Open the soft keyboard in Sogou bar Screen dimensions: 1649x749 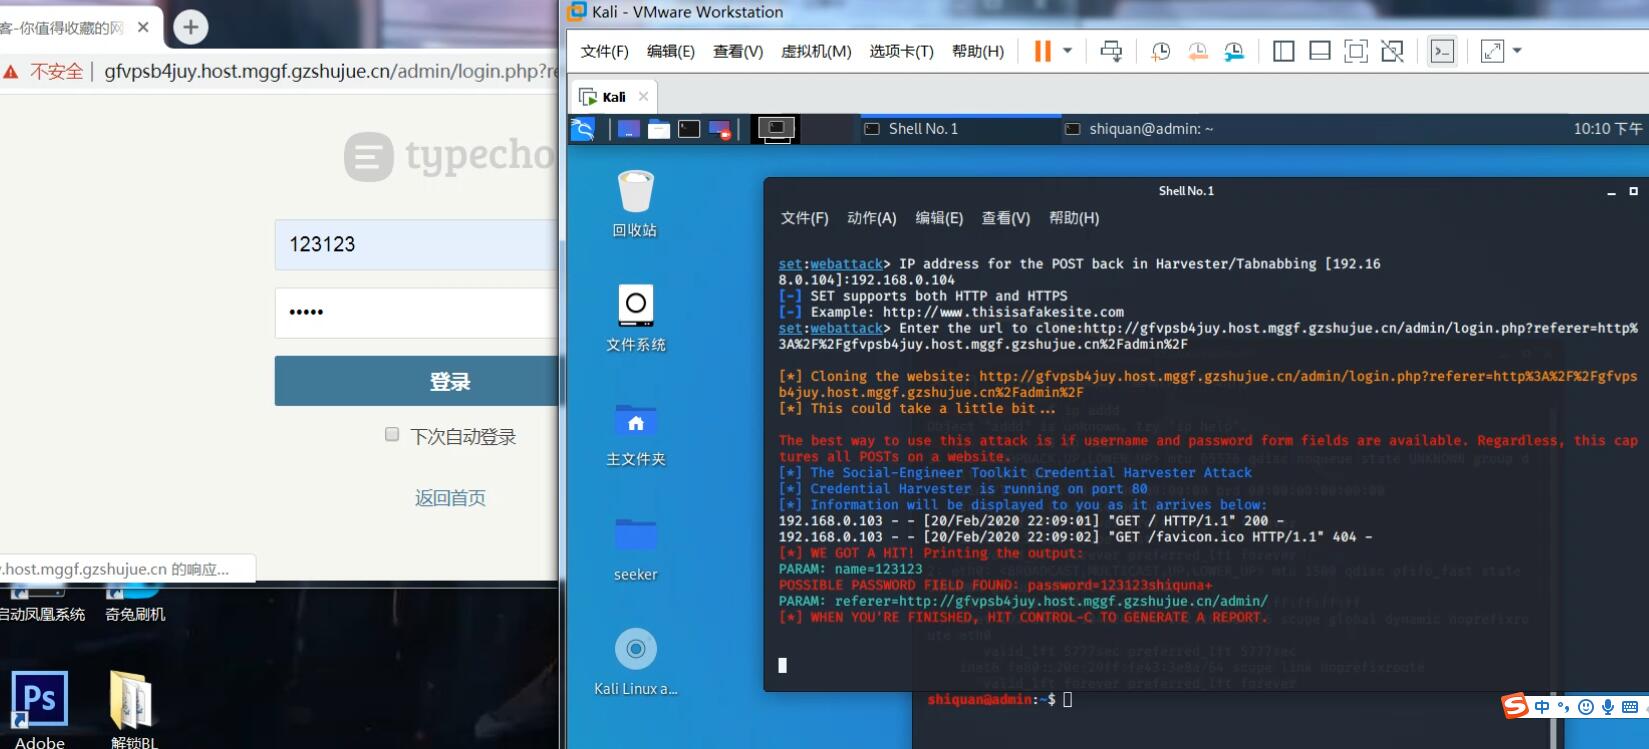click(1630, 707)
